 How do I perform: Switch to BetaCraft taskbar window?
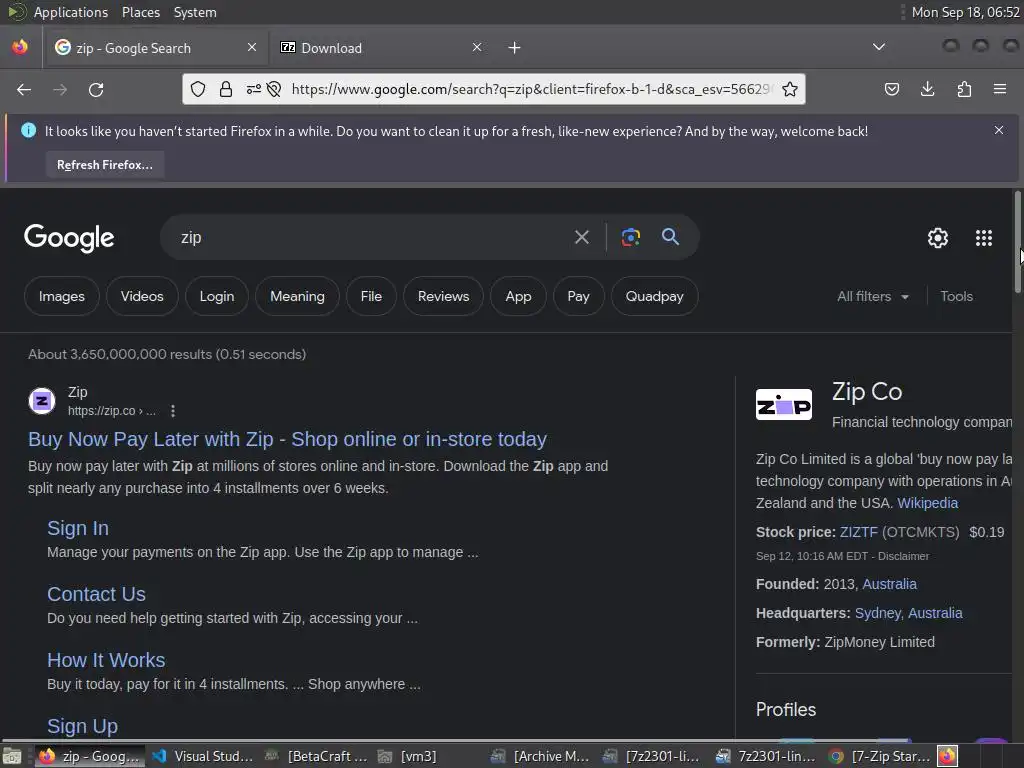(x=317, y=756)
